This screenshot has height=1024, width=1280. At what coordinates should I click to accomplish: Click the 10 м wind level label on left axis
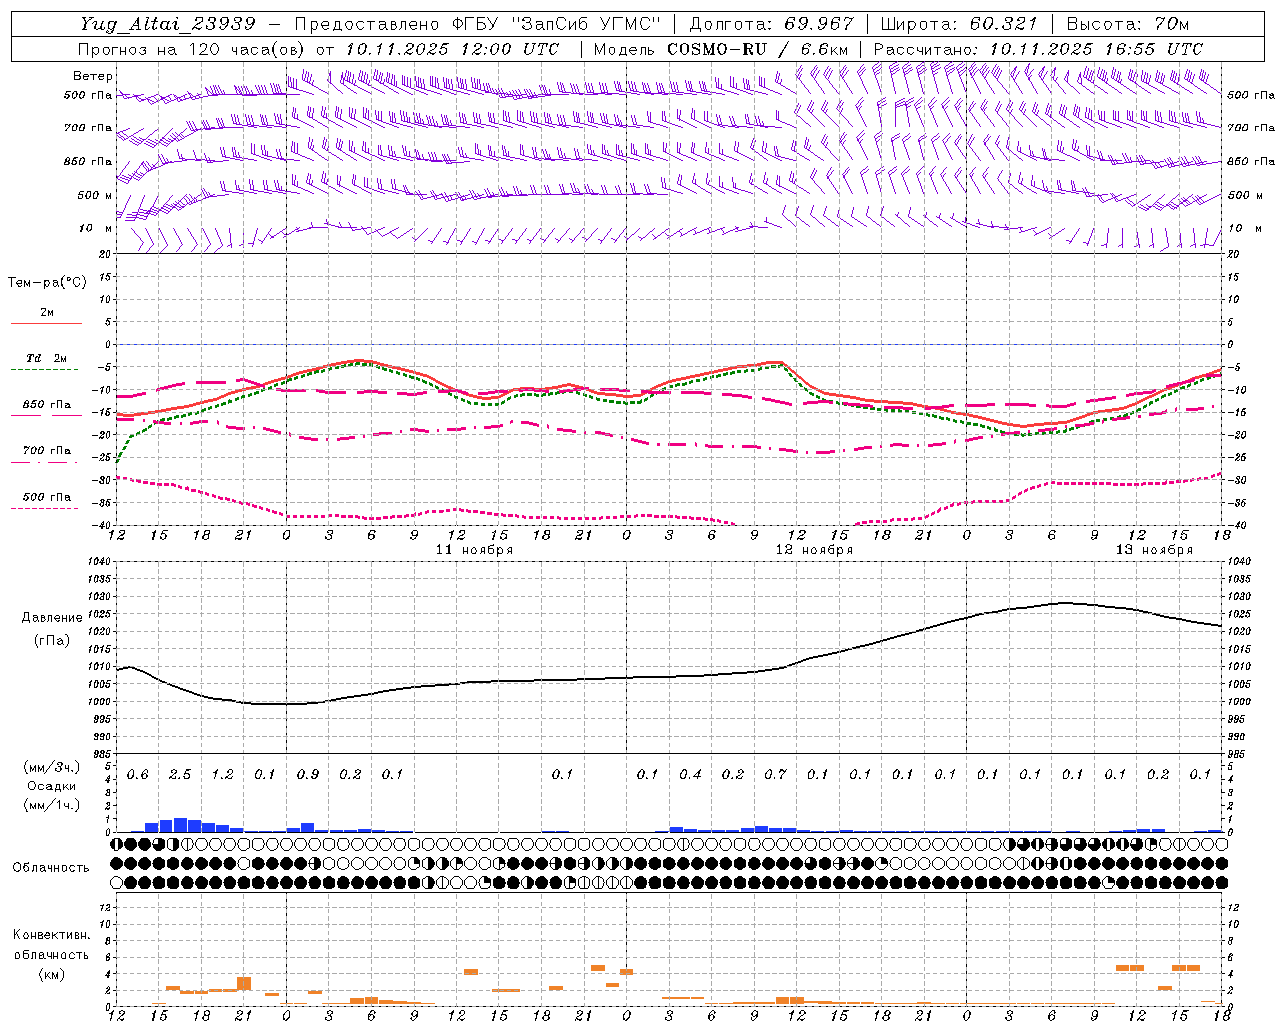pos(96,228)
